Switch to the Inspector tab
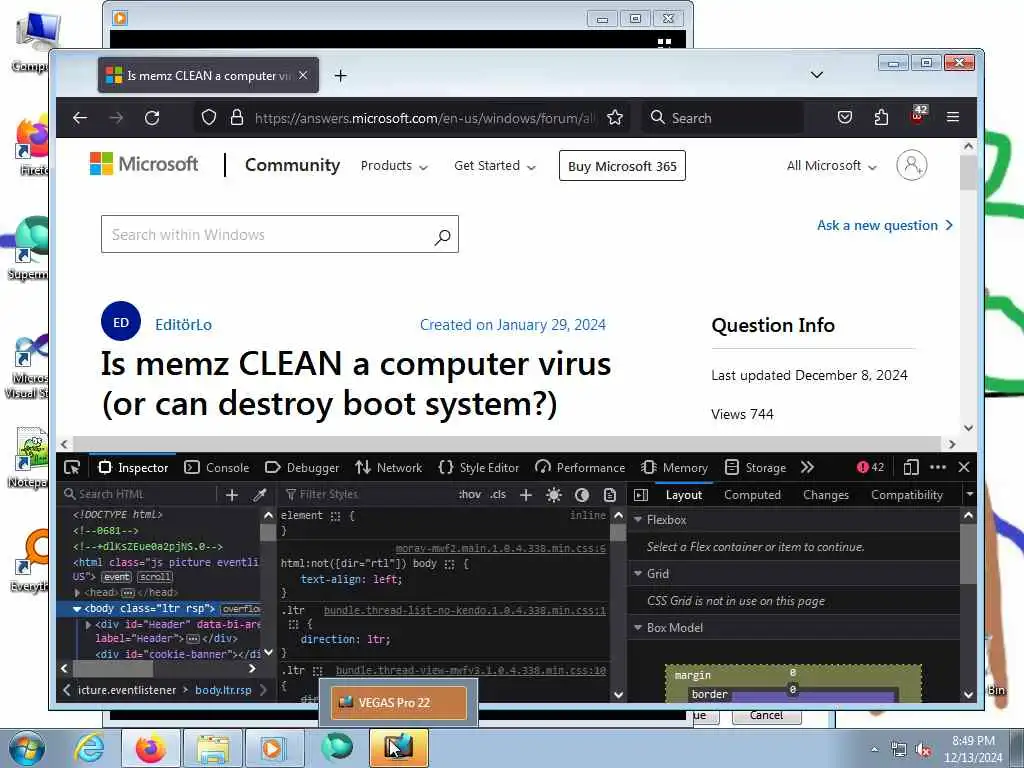This screenshot has width=1024, height=768. tap(133, 468)
